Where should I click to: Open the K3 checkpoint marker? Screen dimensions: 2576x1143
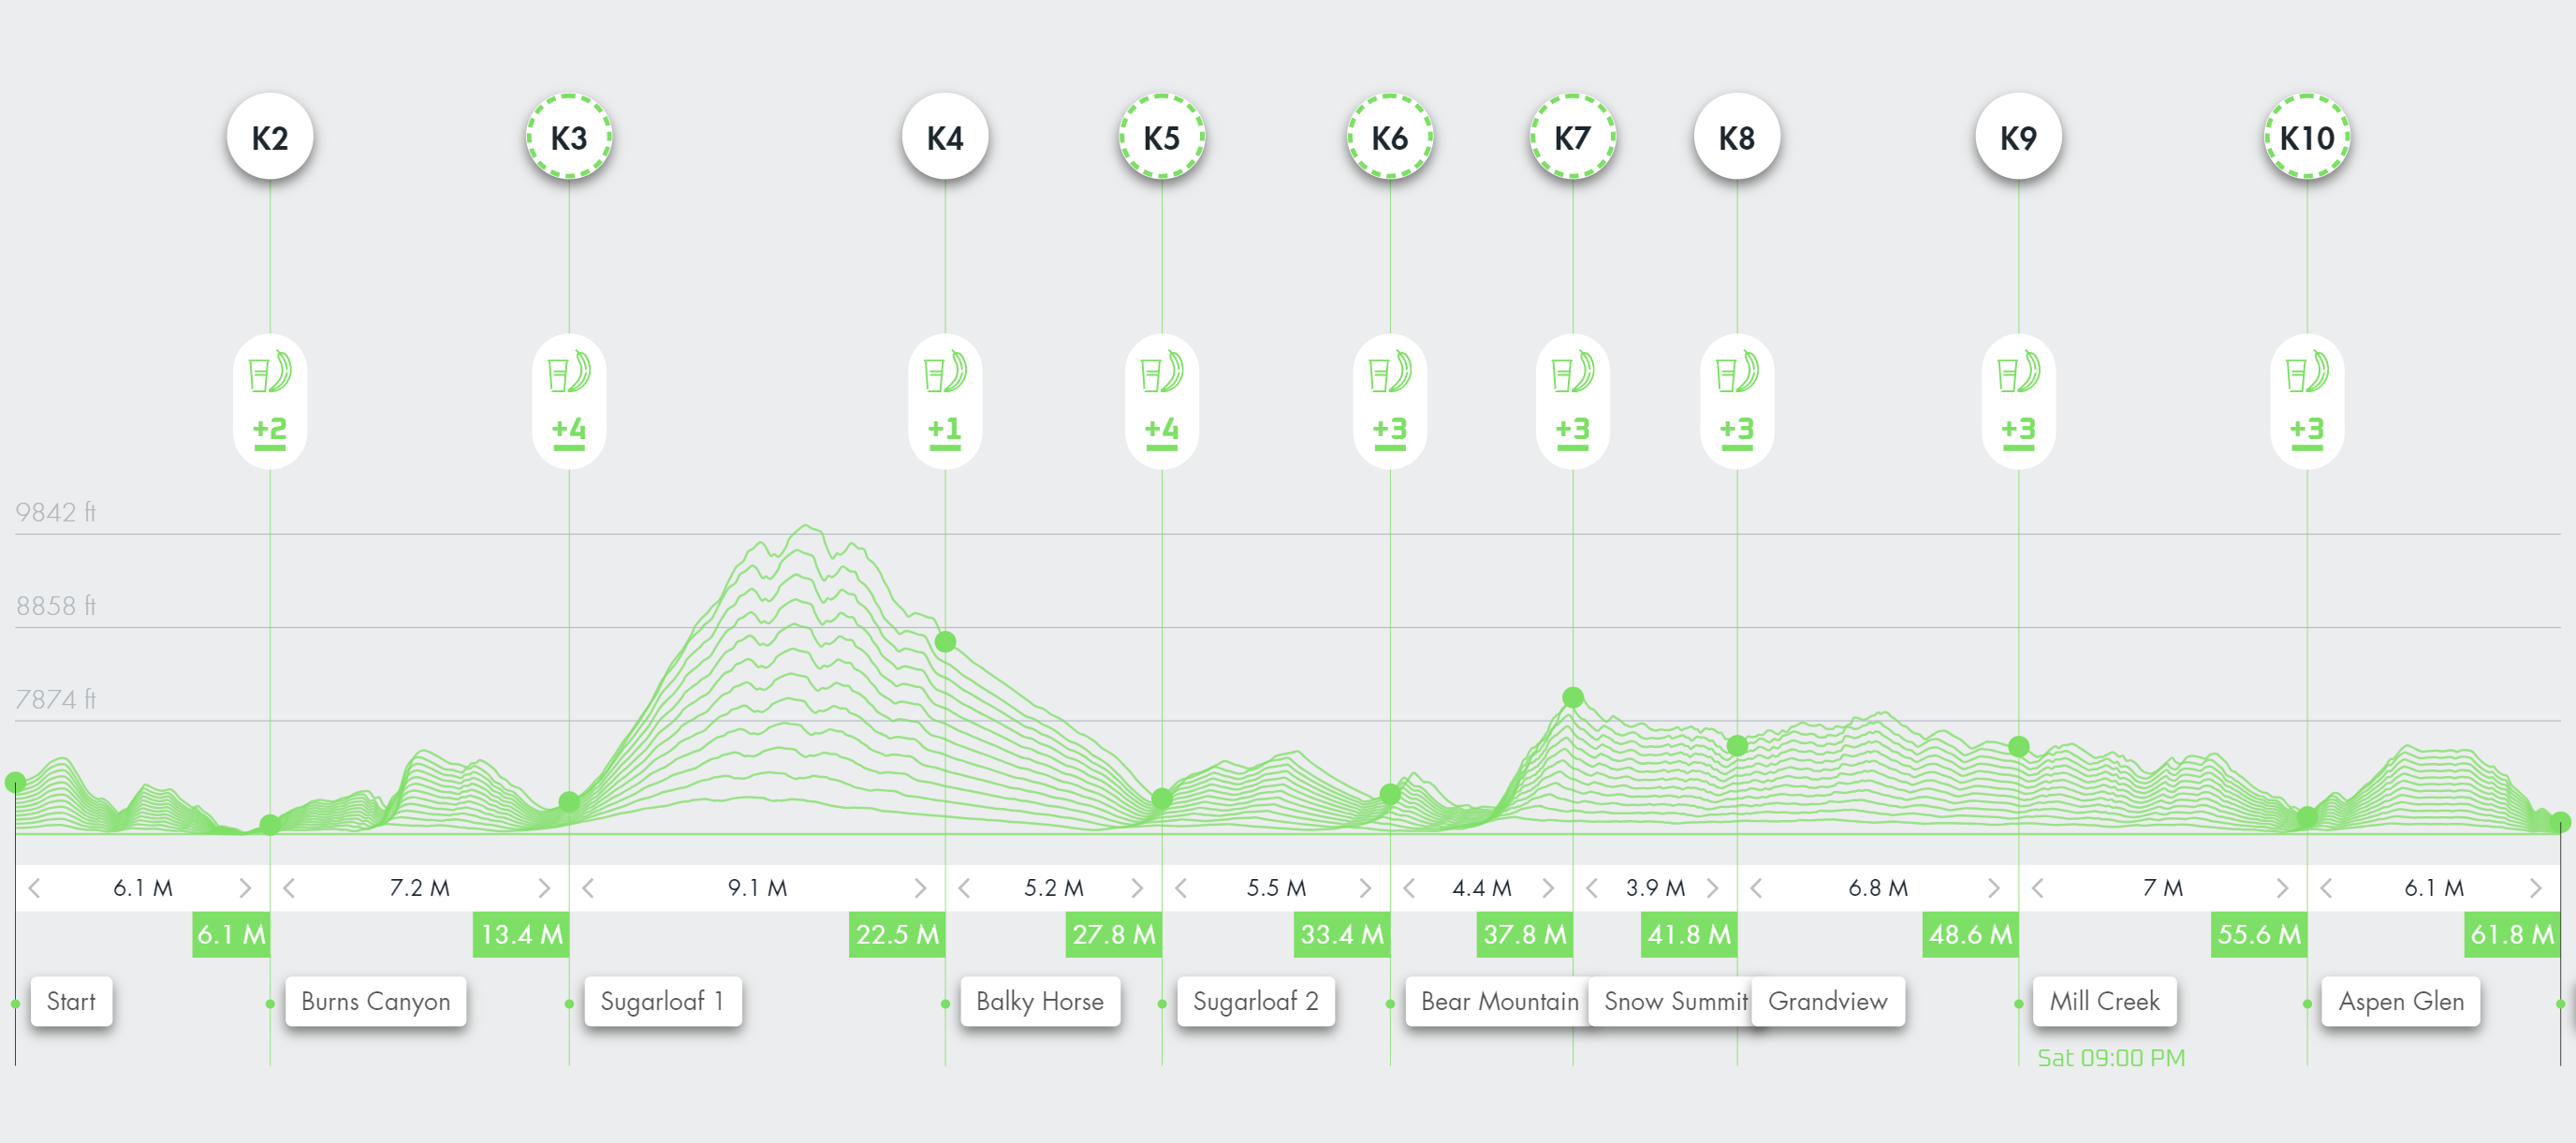point(569,137)
